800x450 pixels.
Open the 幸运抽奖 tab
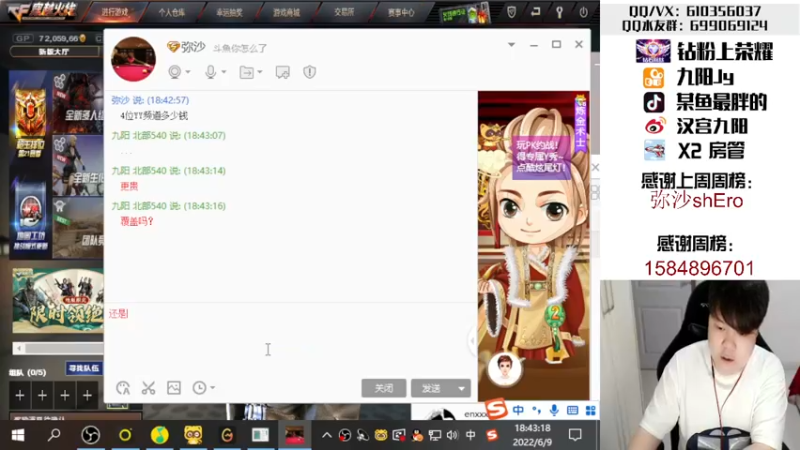229,12
